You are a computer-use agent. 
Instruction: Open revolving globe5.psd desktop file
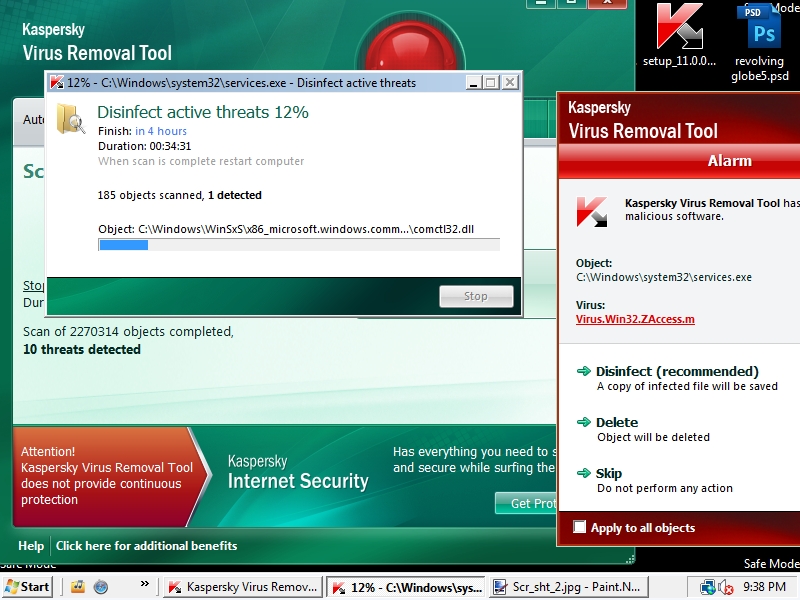759,42
